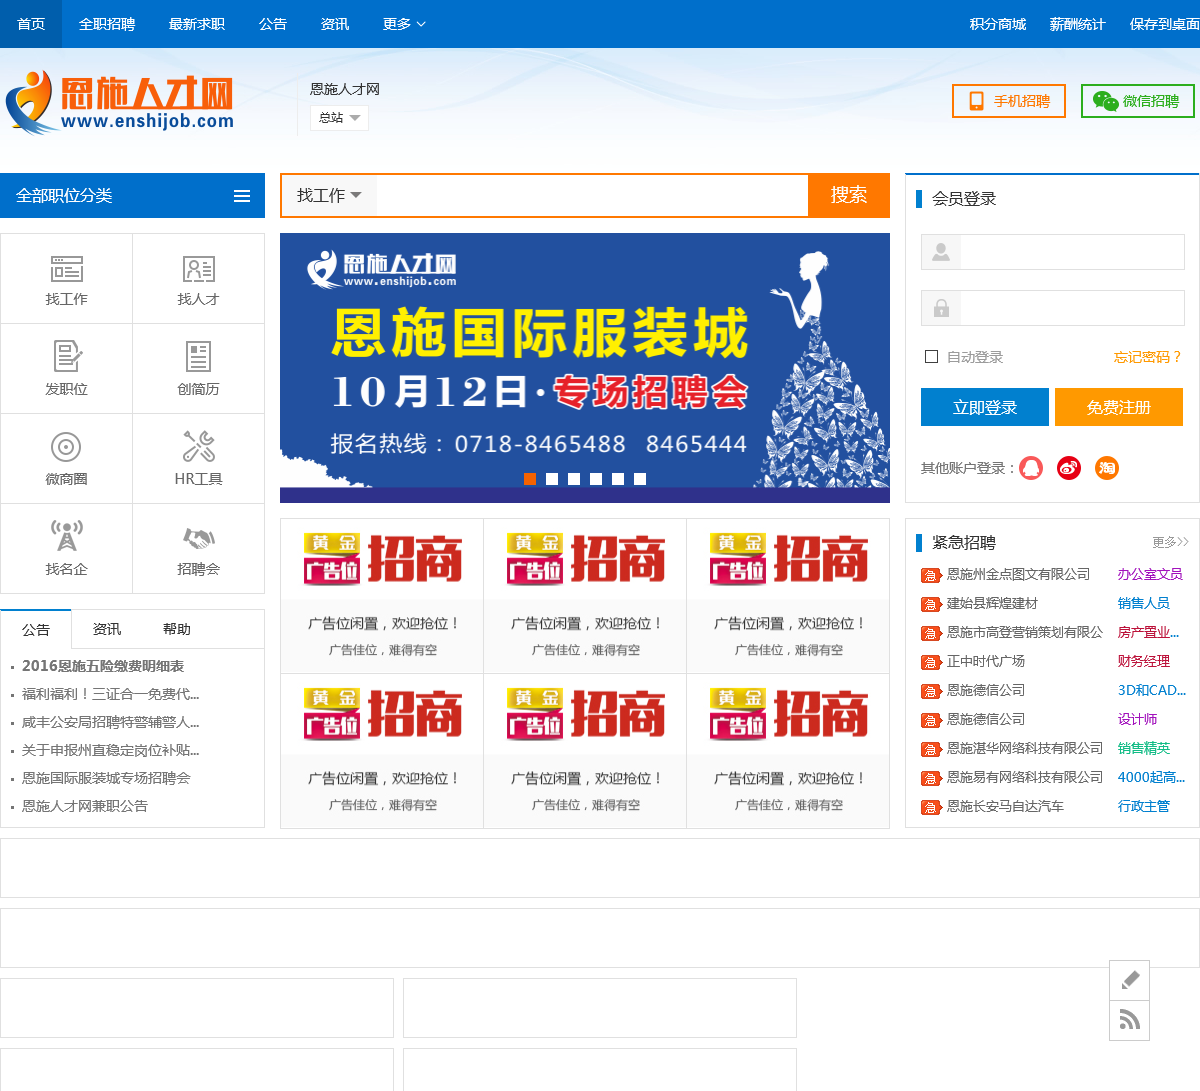
Task: Go to 首页 in the navigation bar
Action: coord(31,24)
